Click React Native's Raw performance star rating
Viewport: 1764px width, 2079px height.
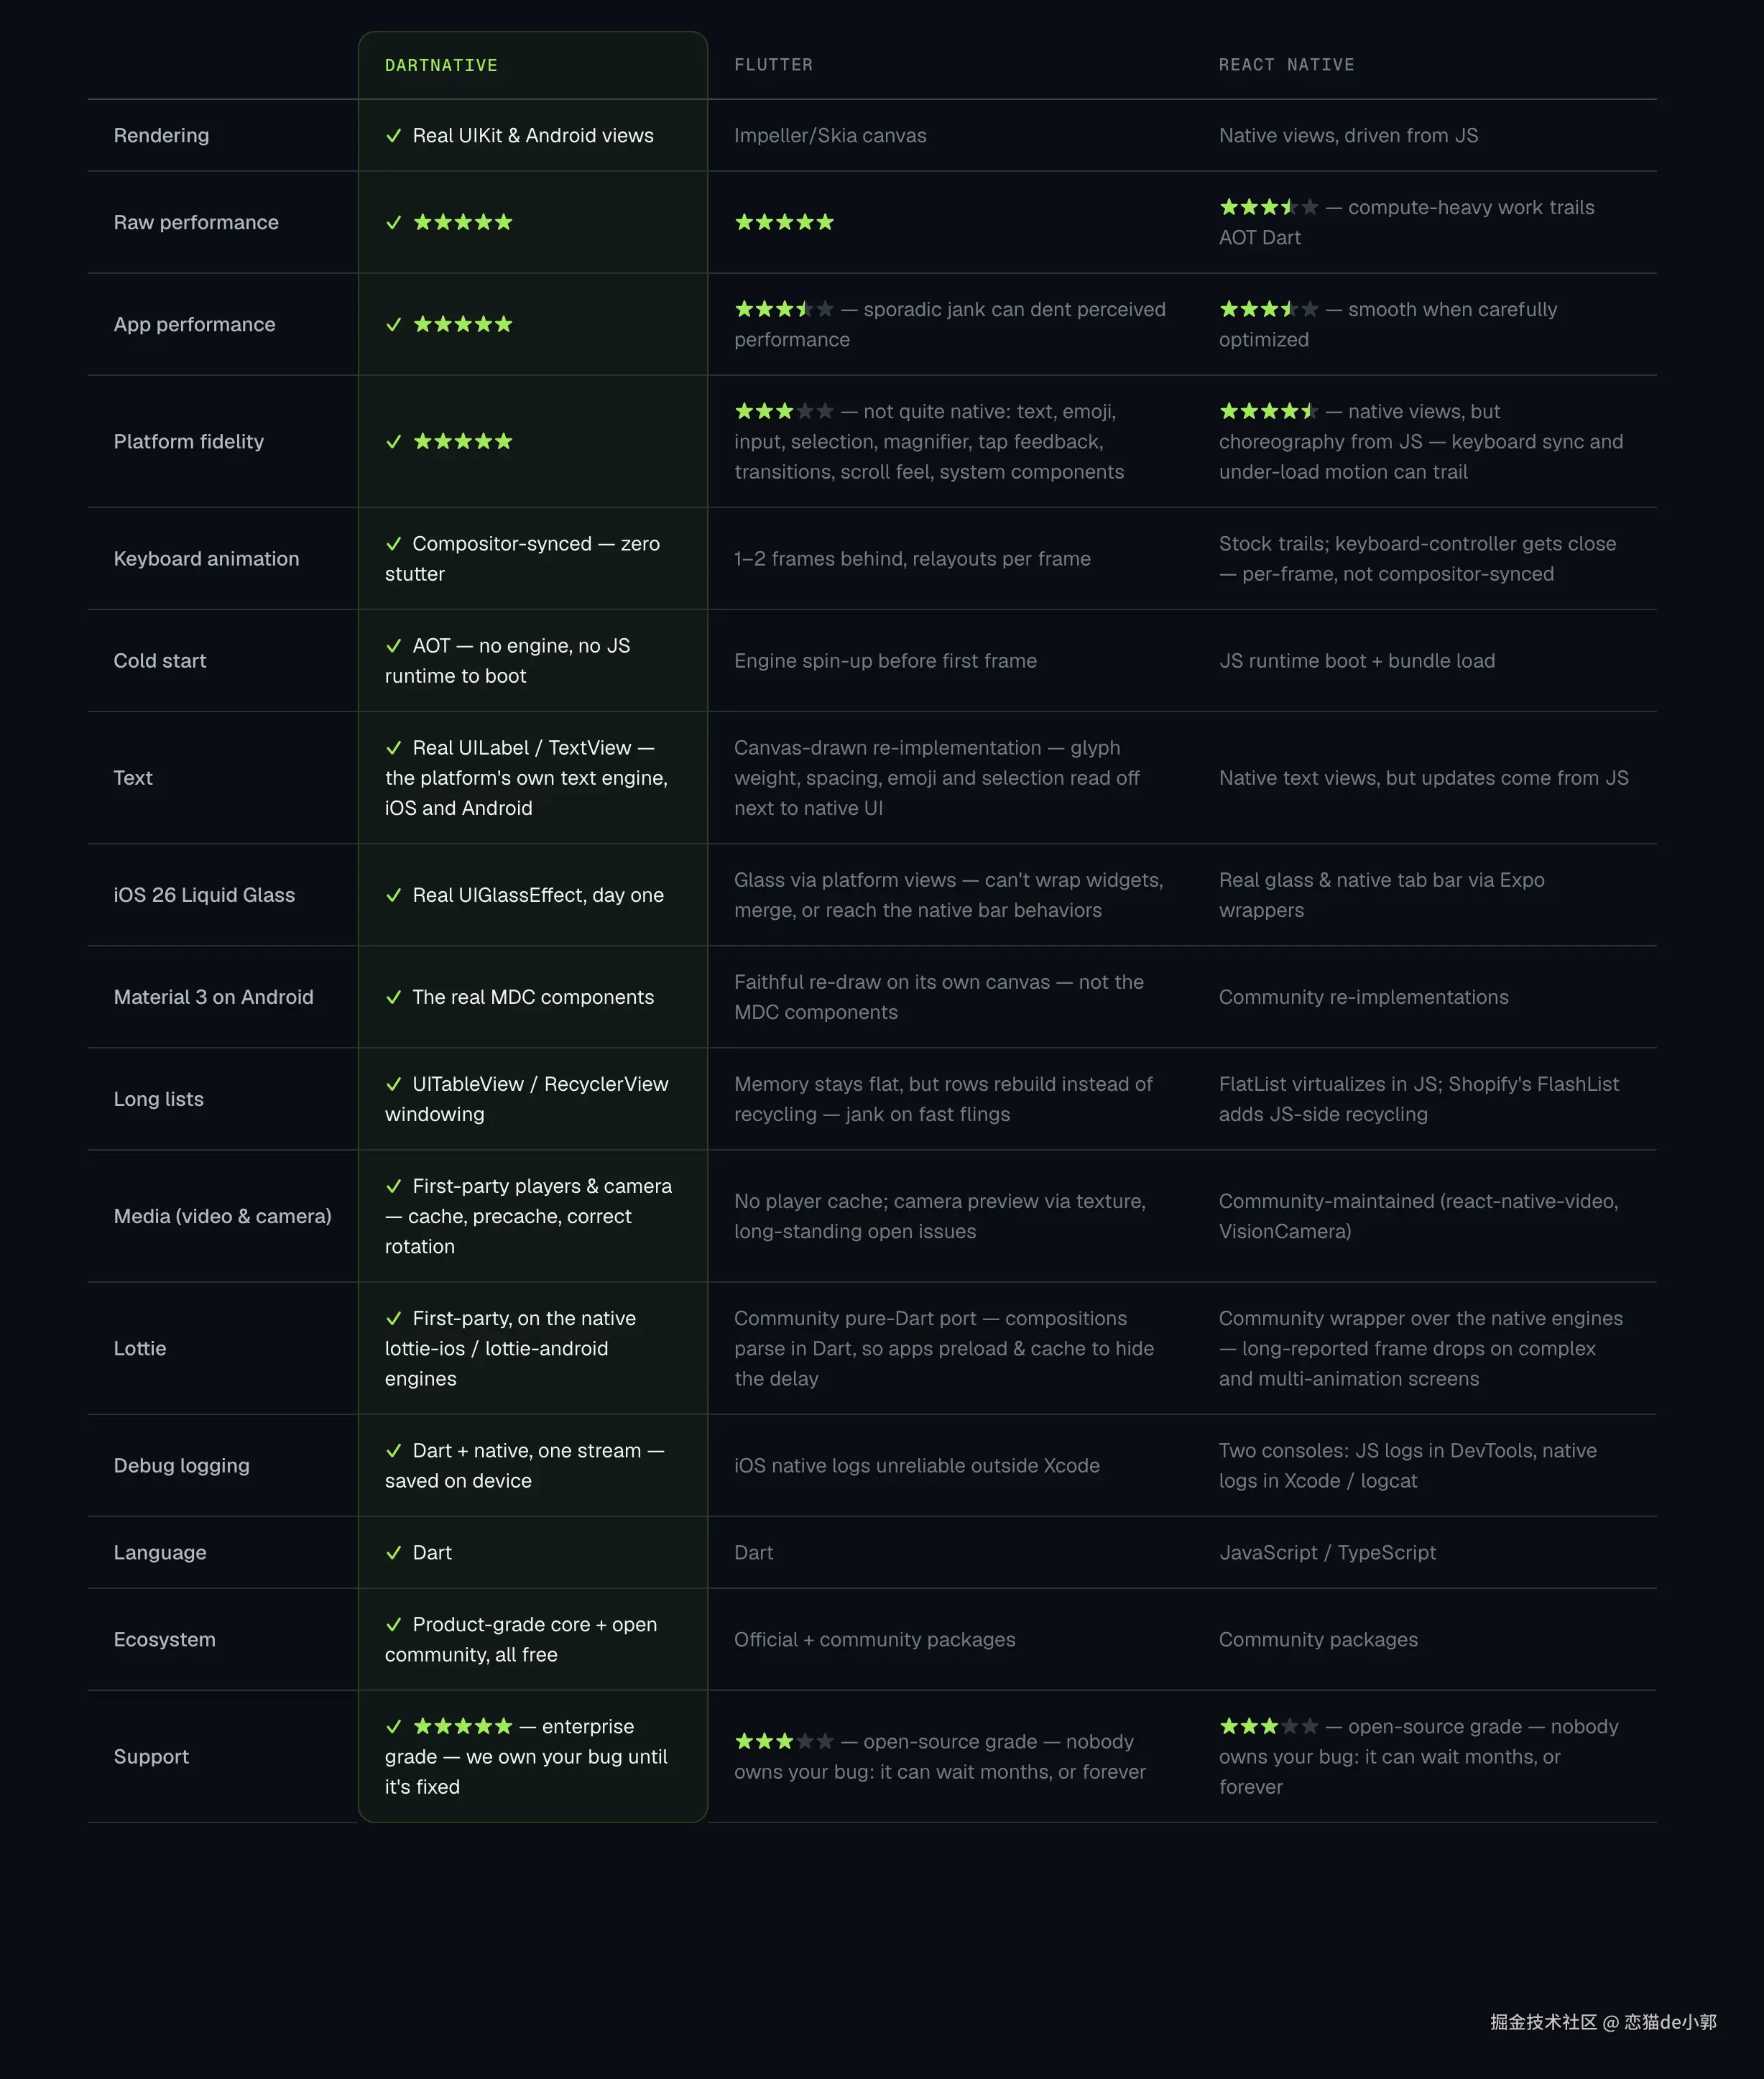pyautogui.click(x=1269, y=207)
